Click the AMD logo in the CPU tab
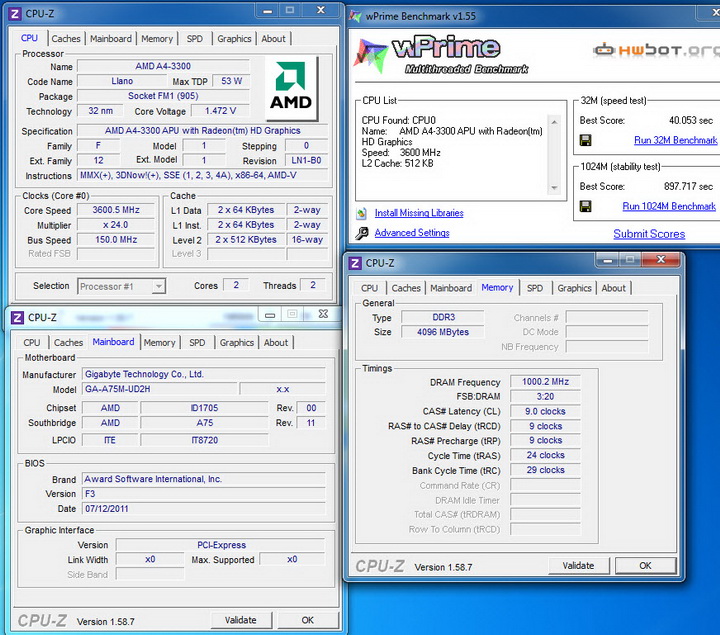This screenshot has width=720, height=635. pos(291,88)
